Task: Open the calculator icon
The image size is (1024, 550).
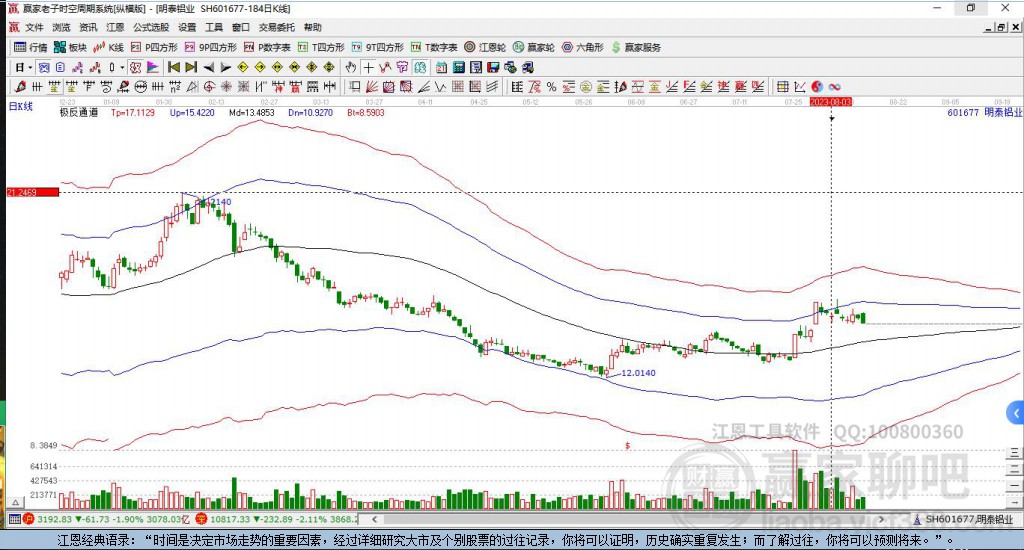Action: tap(458, 67)
